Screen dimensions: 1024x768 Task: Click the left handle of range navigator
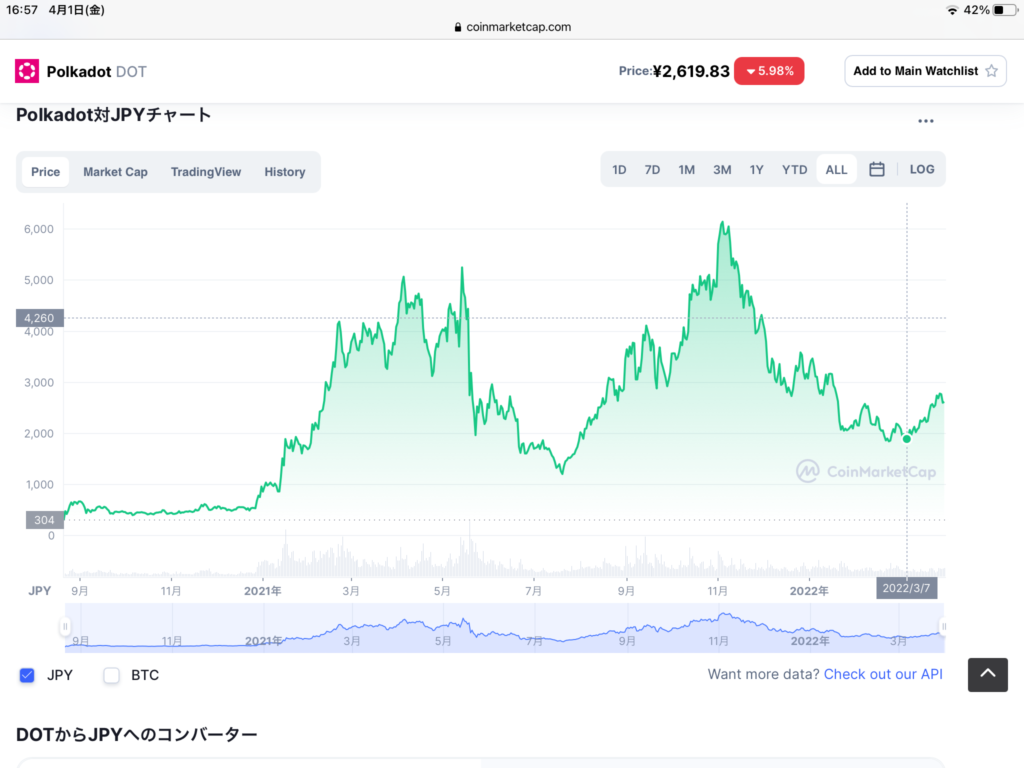(65, 627)
